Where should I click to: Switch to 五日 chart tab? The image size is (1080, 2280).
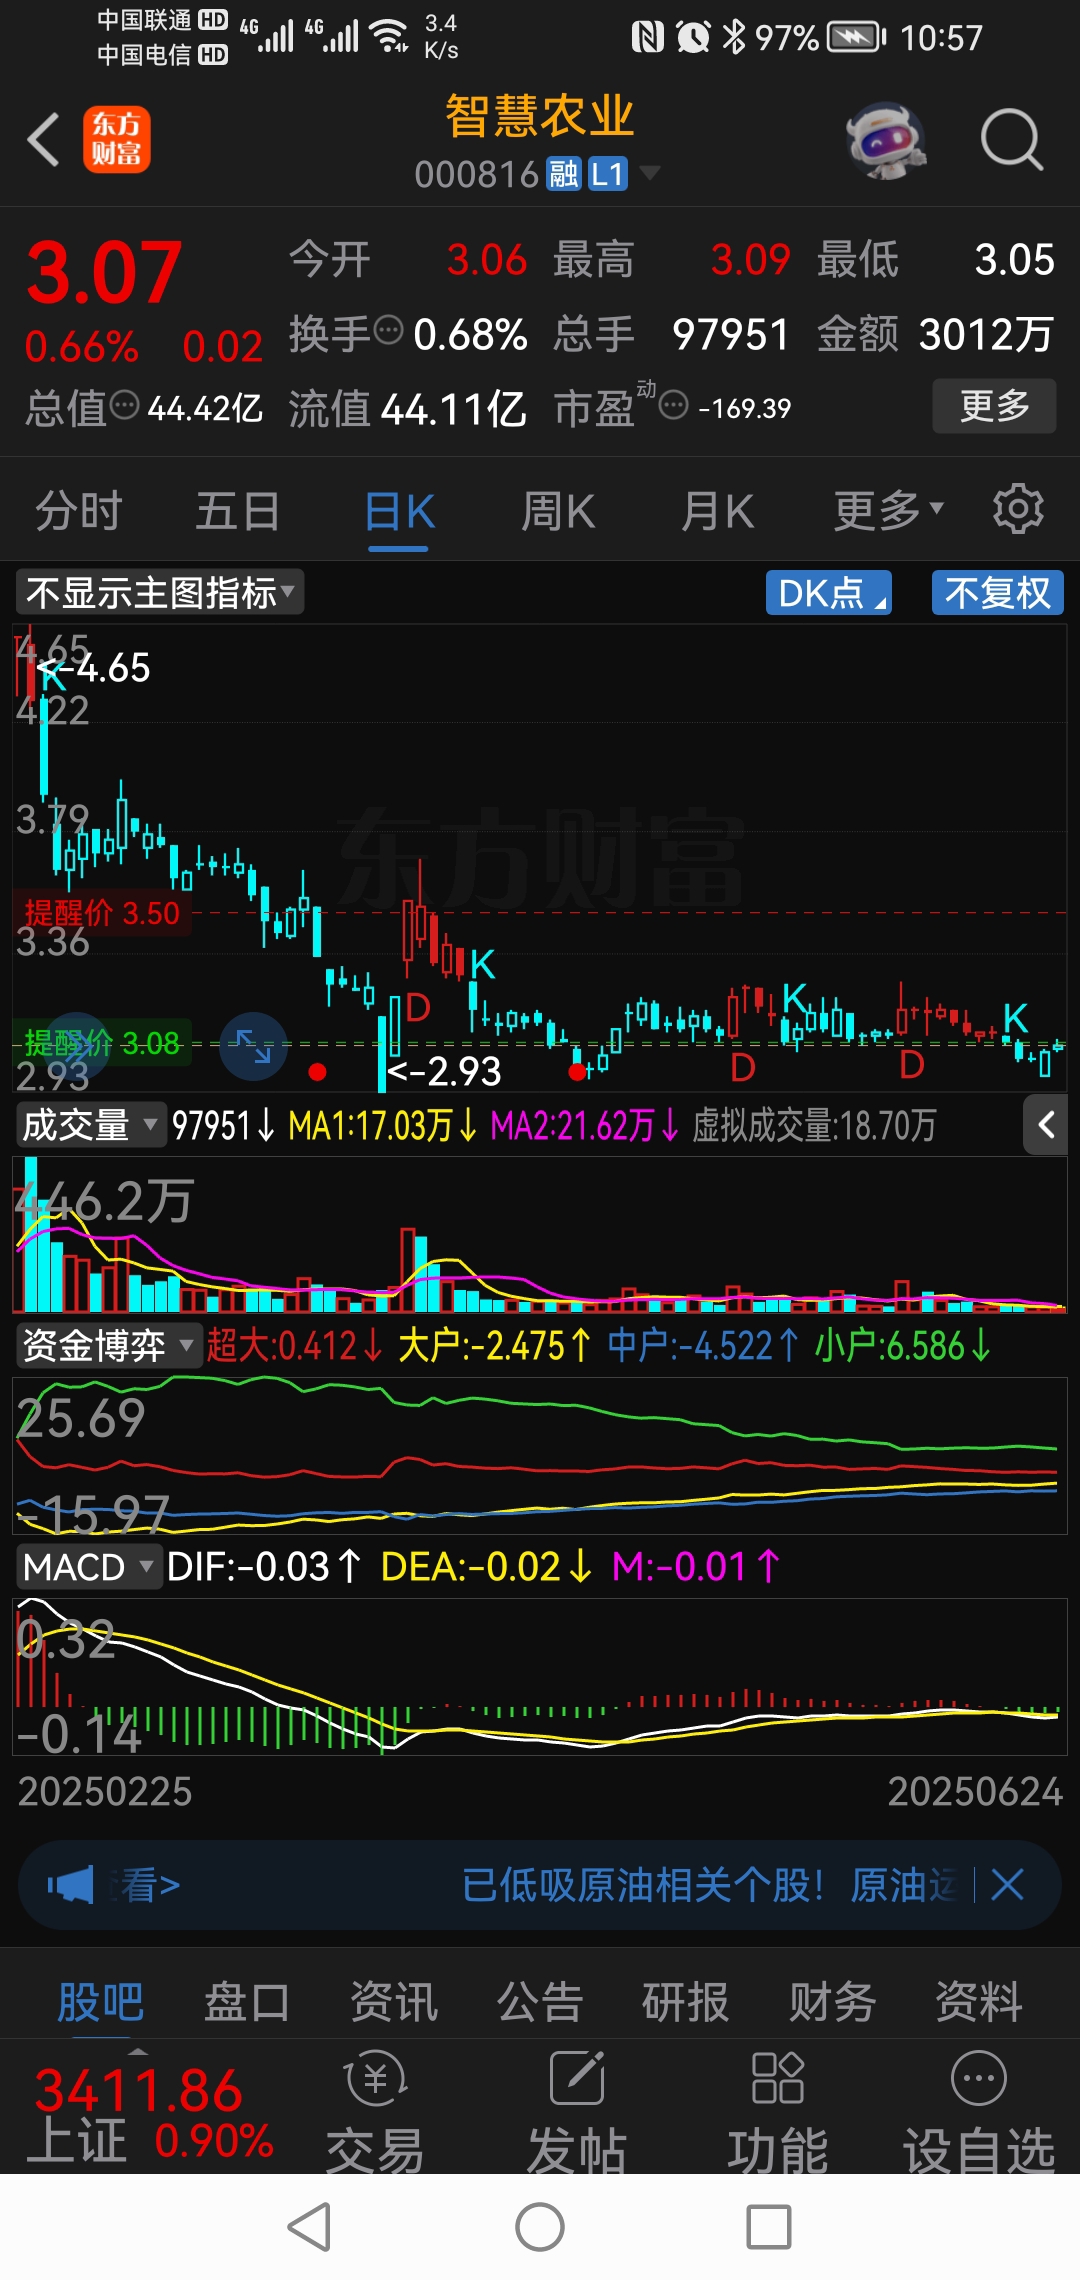[x=238, y=511]
